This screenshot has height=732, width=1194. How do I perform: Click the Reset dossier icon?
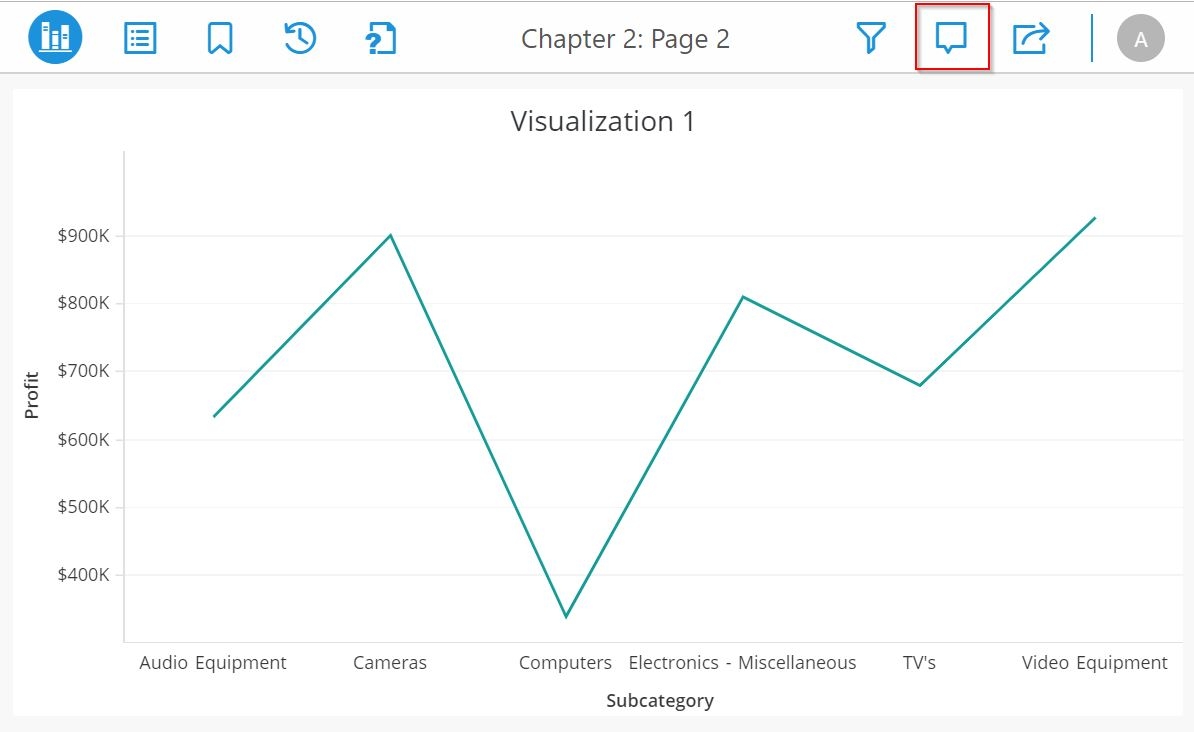(x=300, y=38)
